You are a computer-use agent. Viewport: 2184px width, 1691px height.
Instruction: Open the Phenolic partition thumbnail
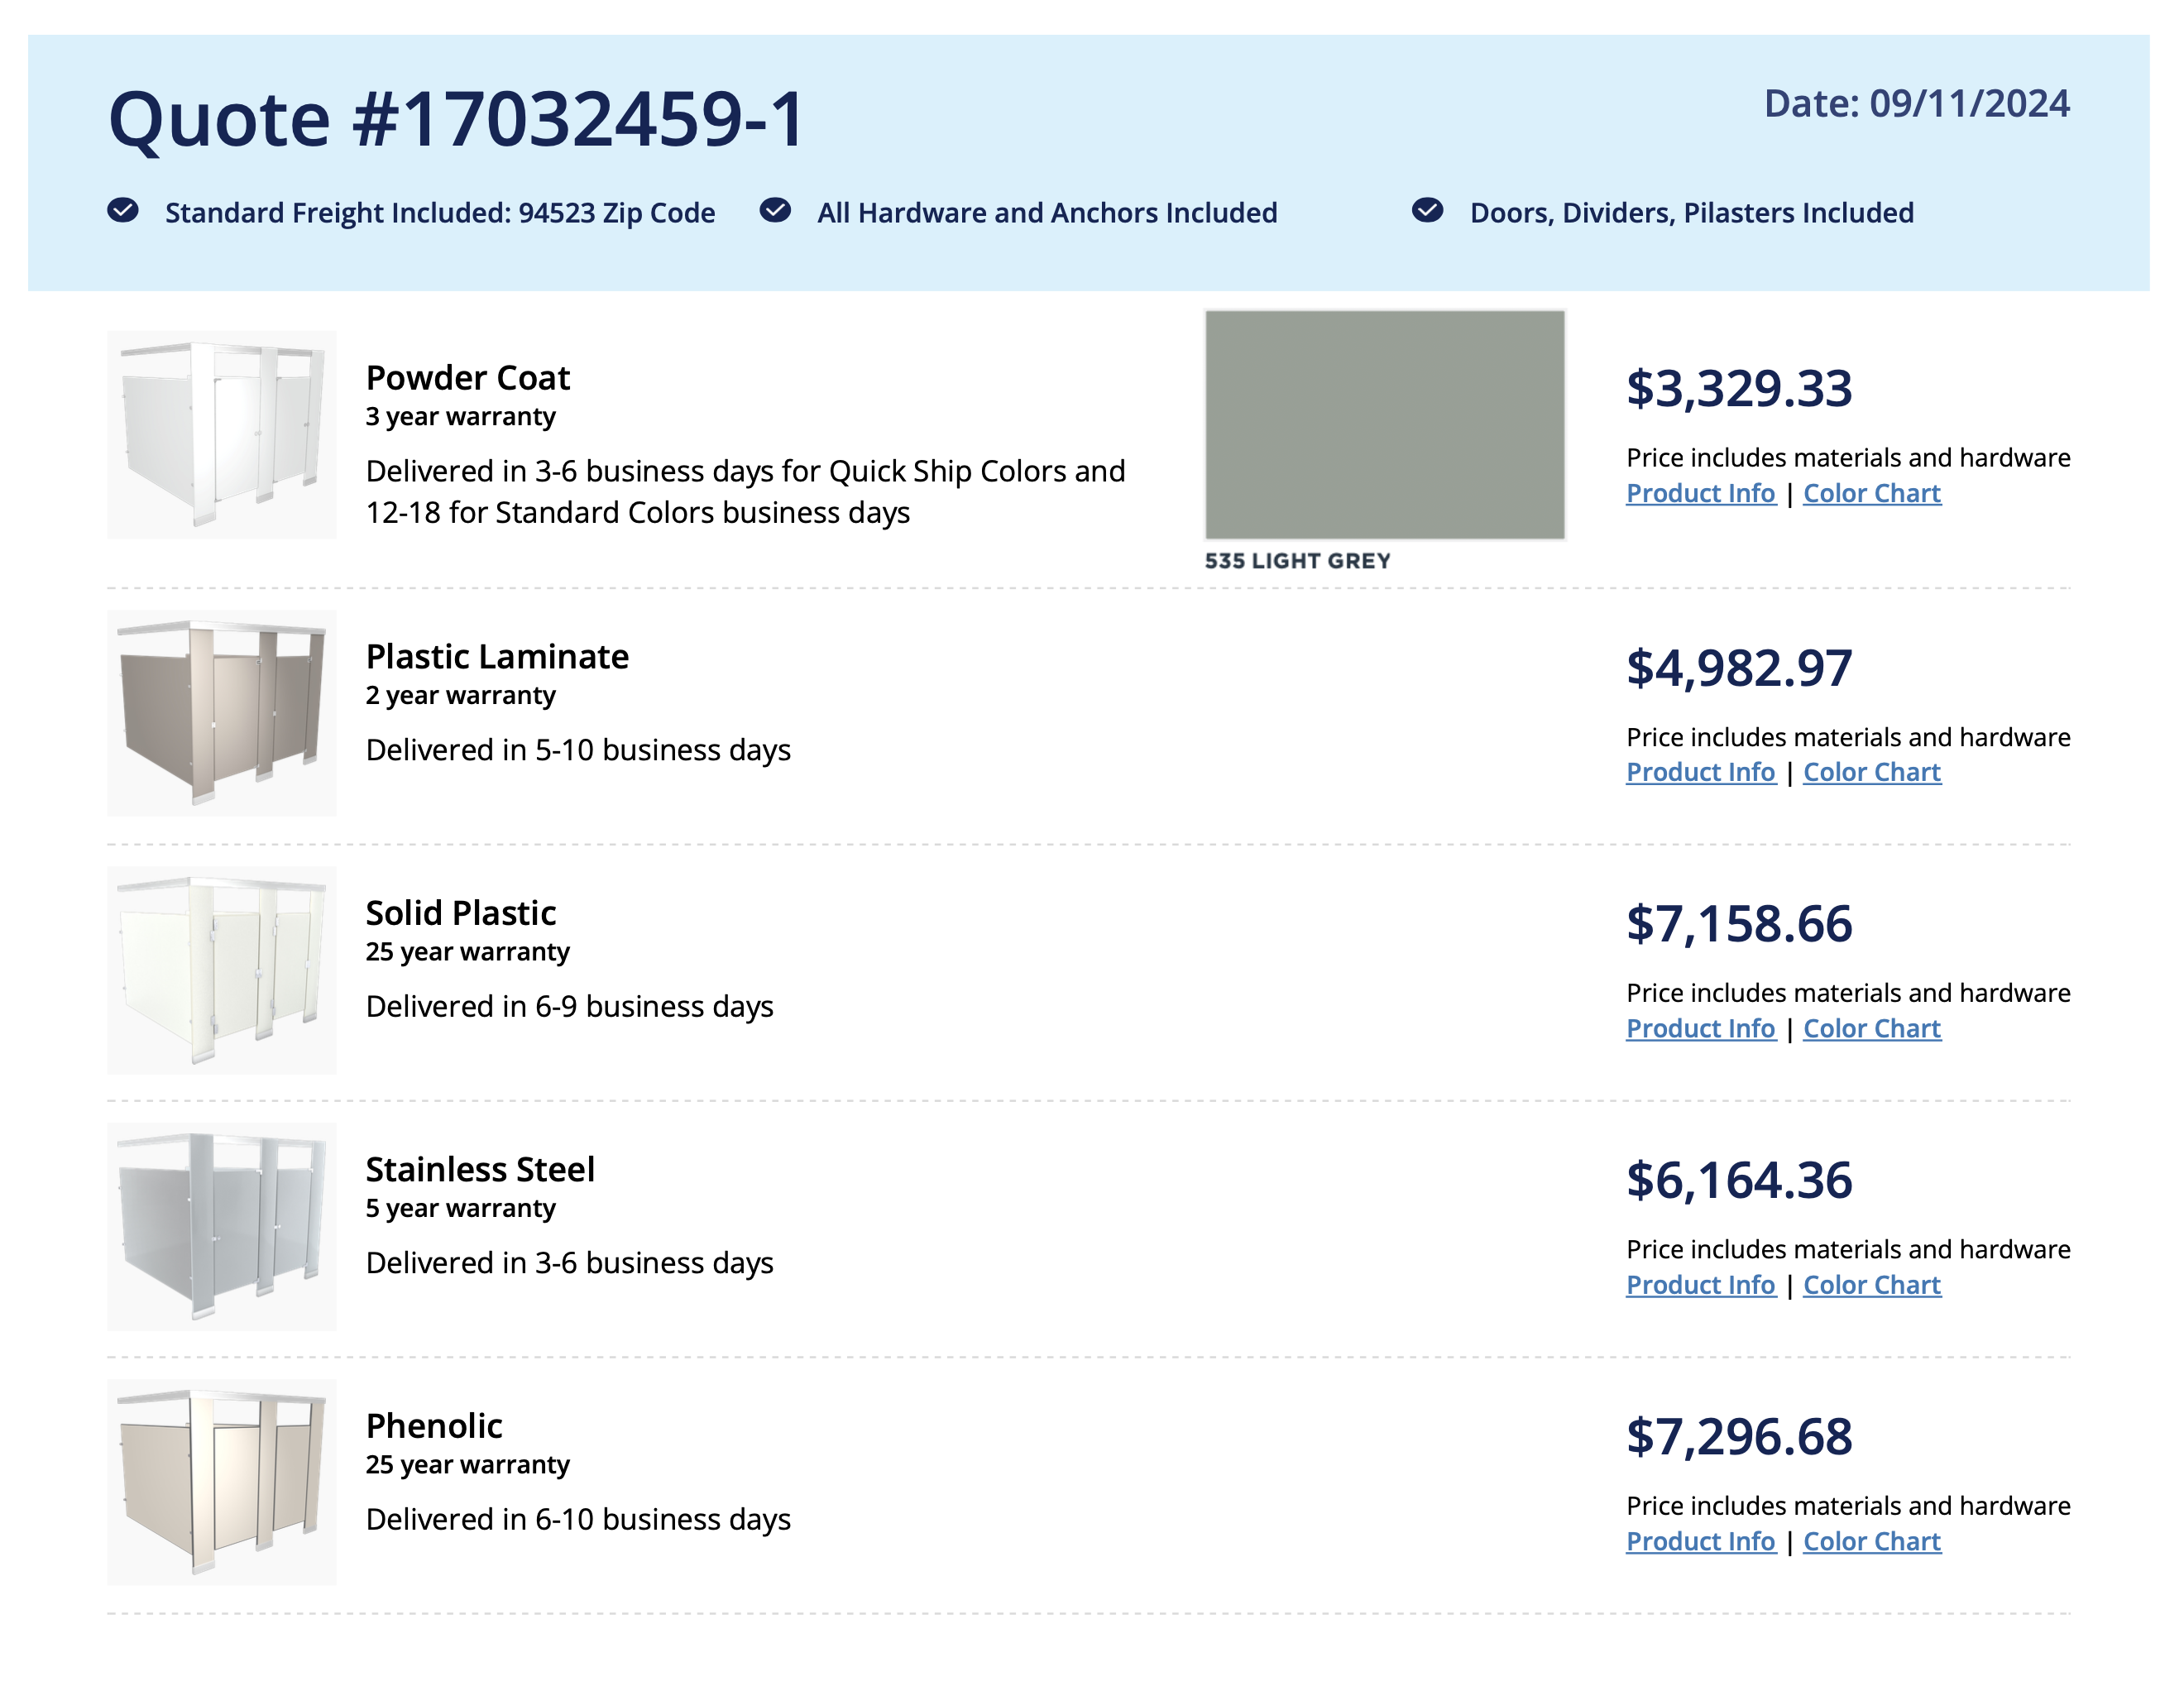(222, 1482)
